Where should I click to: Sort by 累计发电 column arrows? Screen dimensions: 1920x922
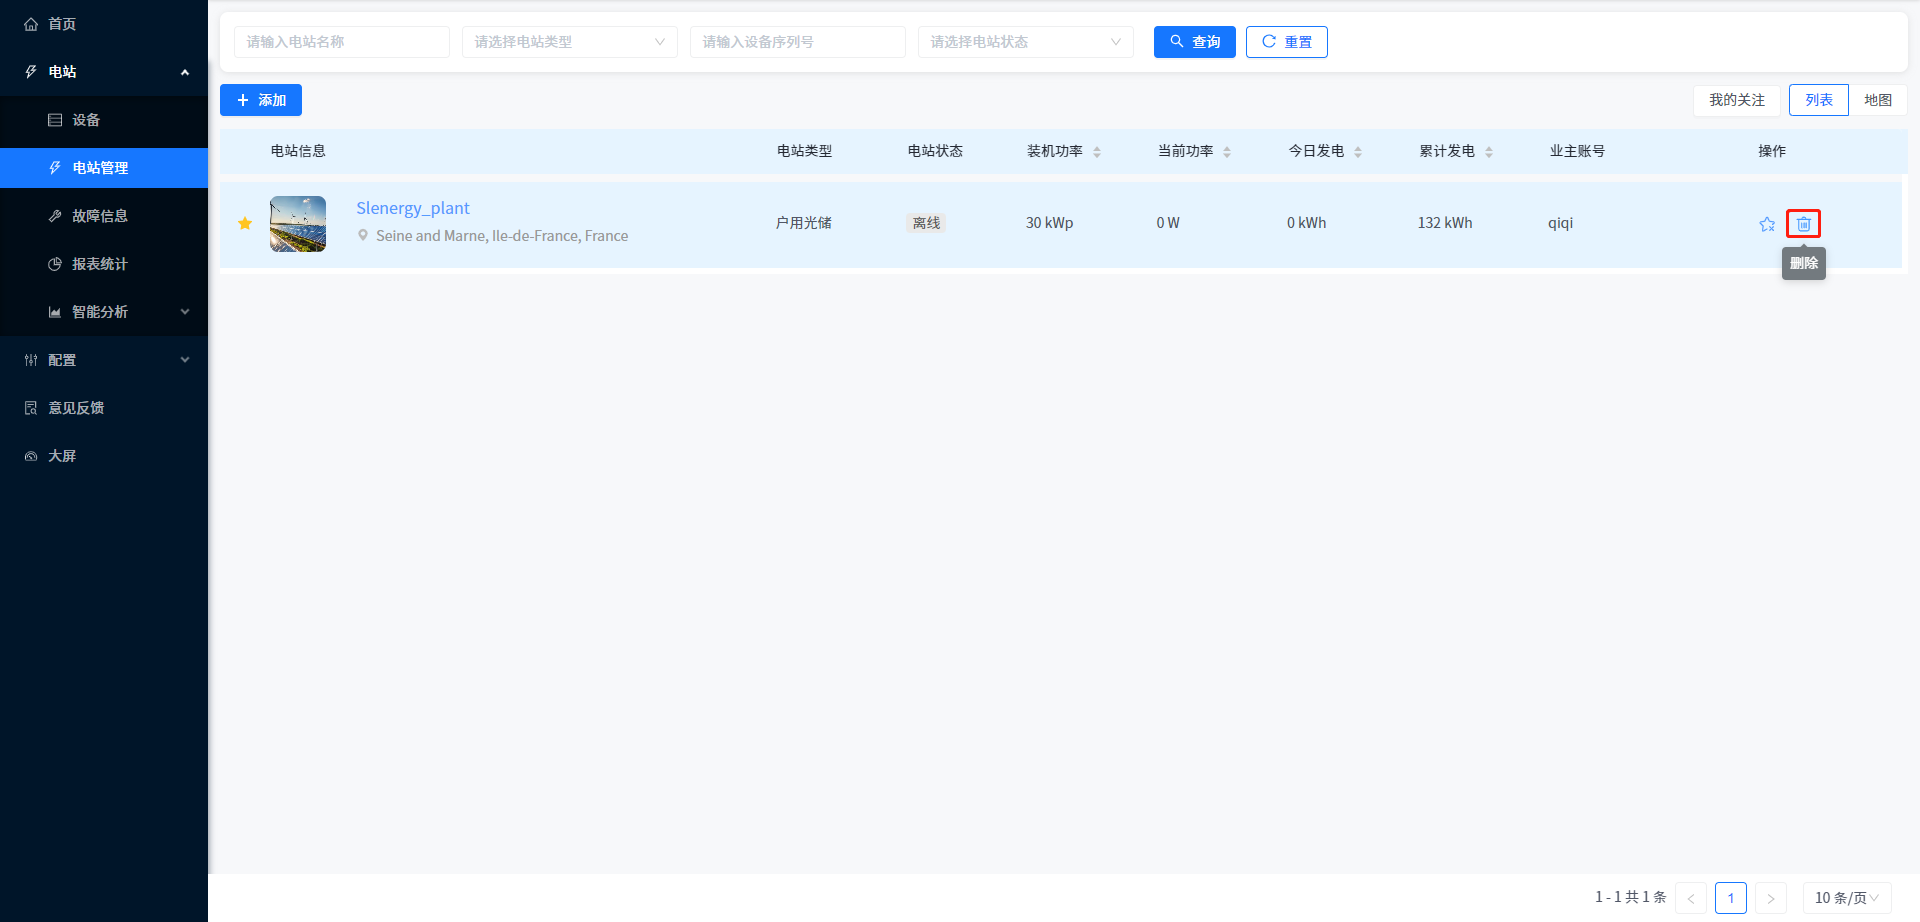(1489, 152)
